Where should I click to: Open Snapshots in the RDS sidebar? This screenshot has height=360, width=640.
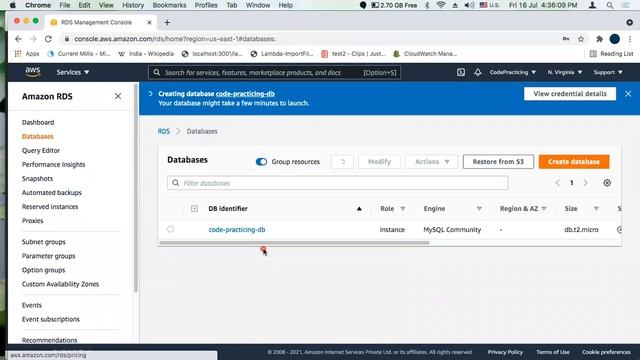(38, 178)
